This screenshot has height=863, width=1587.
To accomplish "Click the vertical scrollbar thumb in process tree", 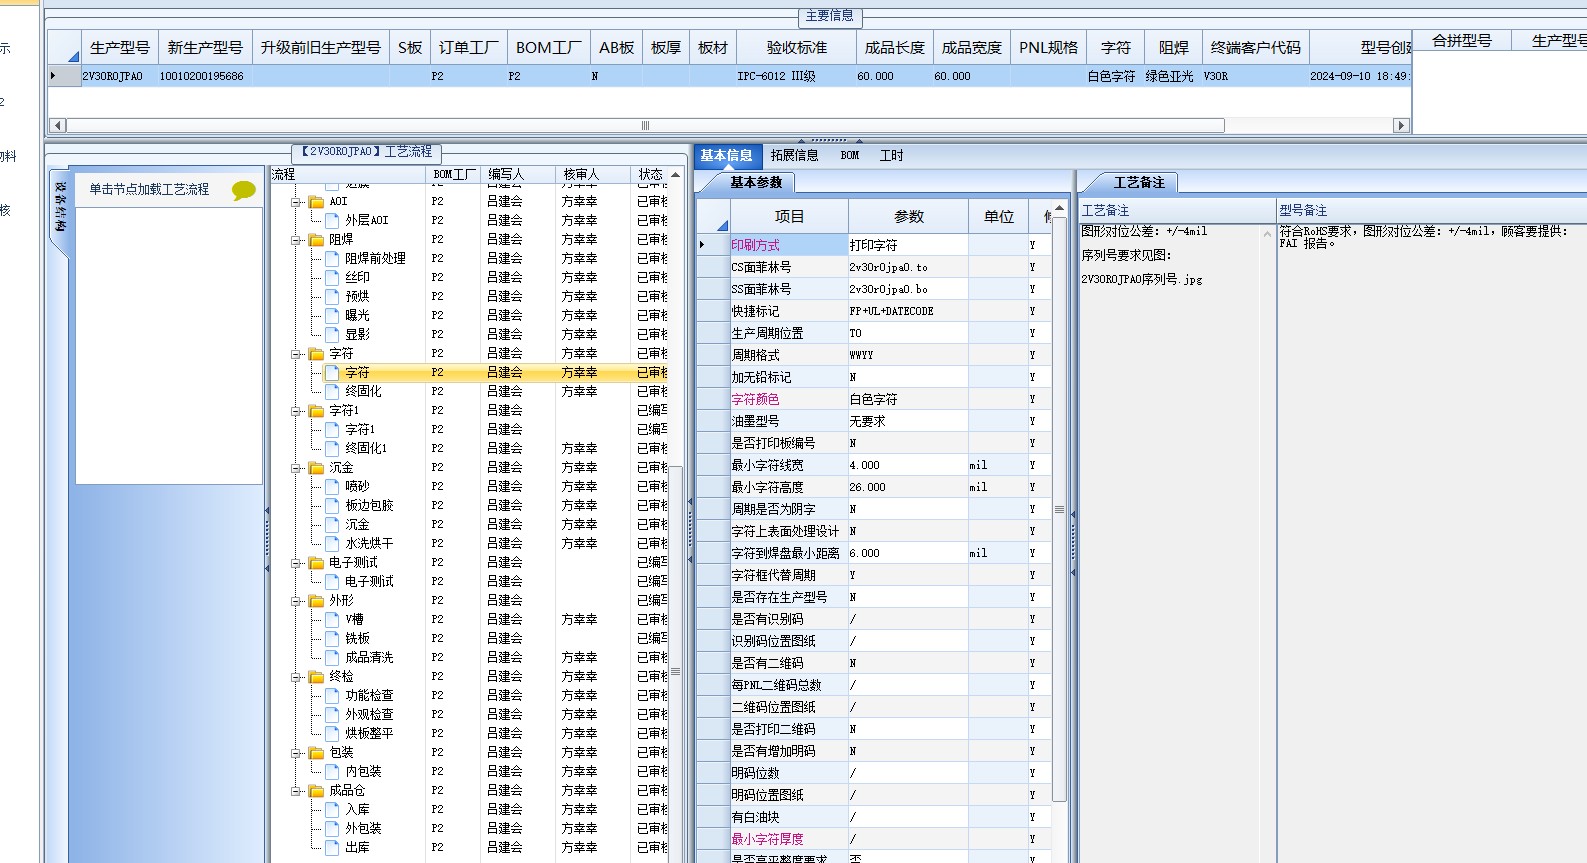I will [675, 672].
